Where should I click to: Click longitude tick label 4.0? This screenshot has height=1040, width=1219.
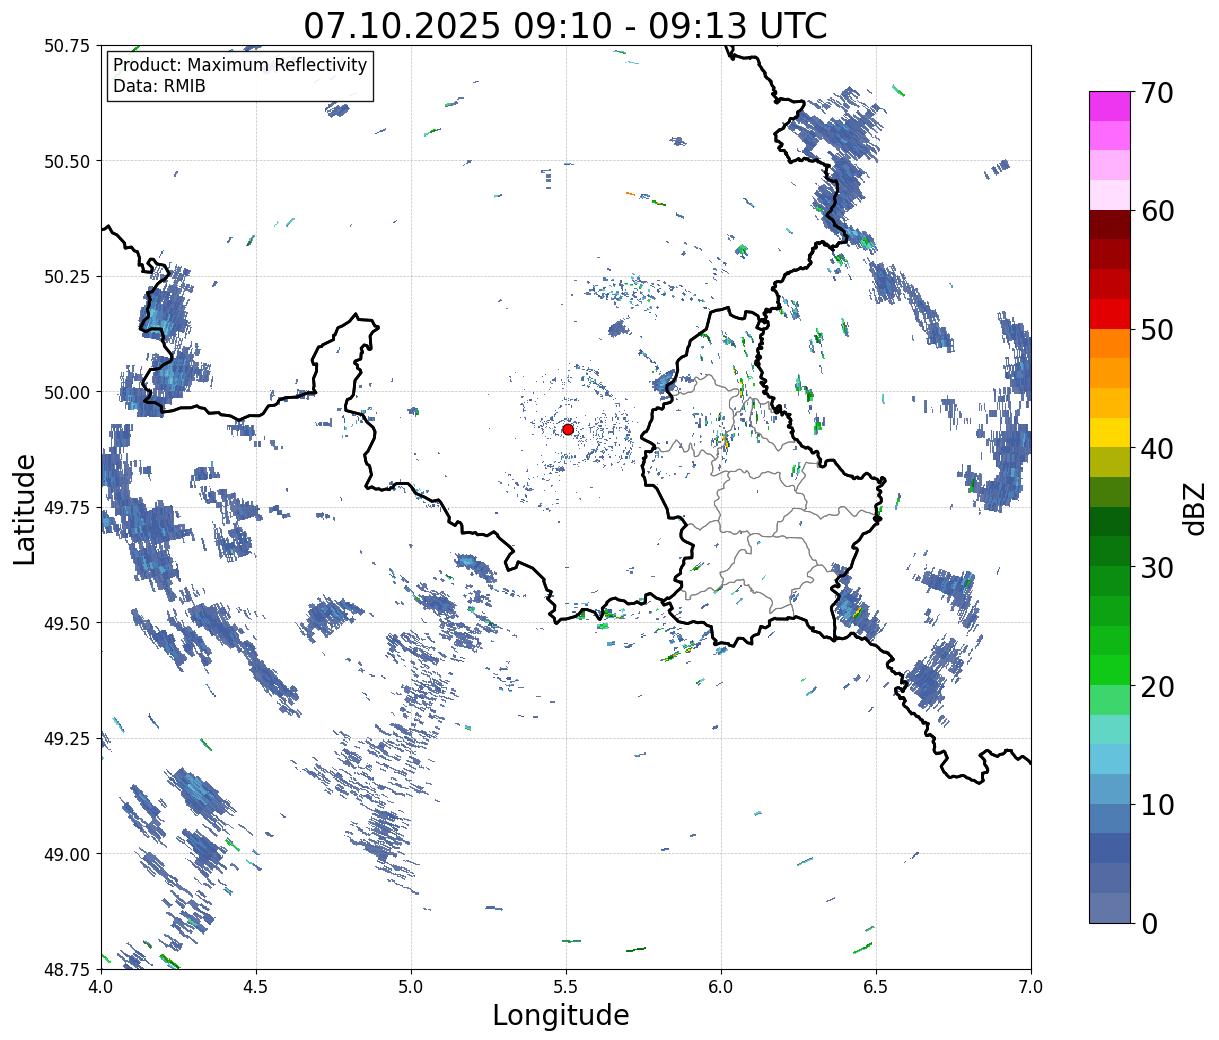coord(101,986)
